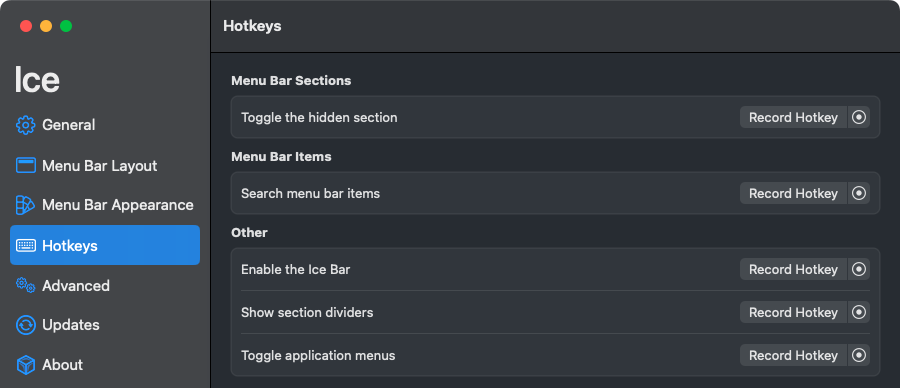
Task: Click the General gear icon
Action: 26,125
